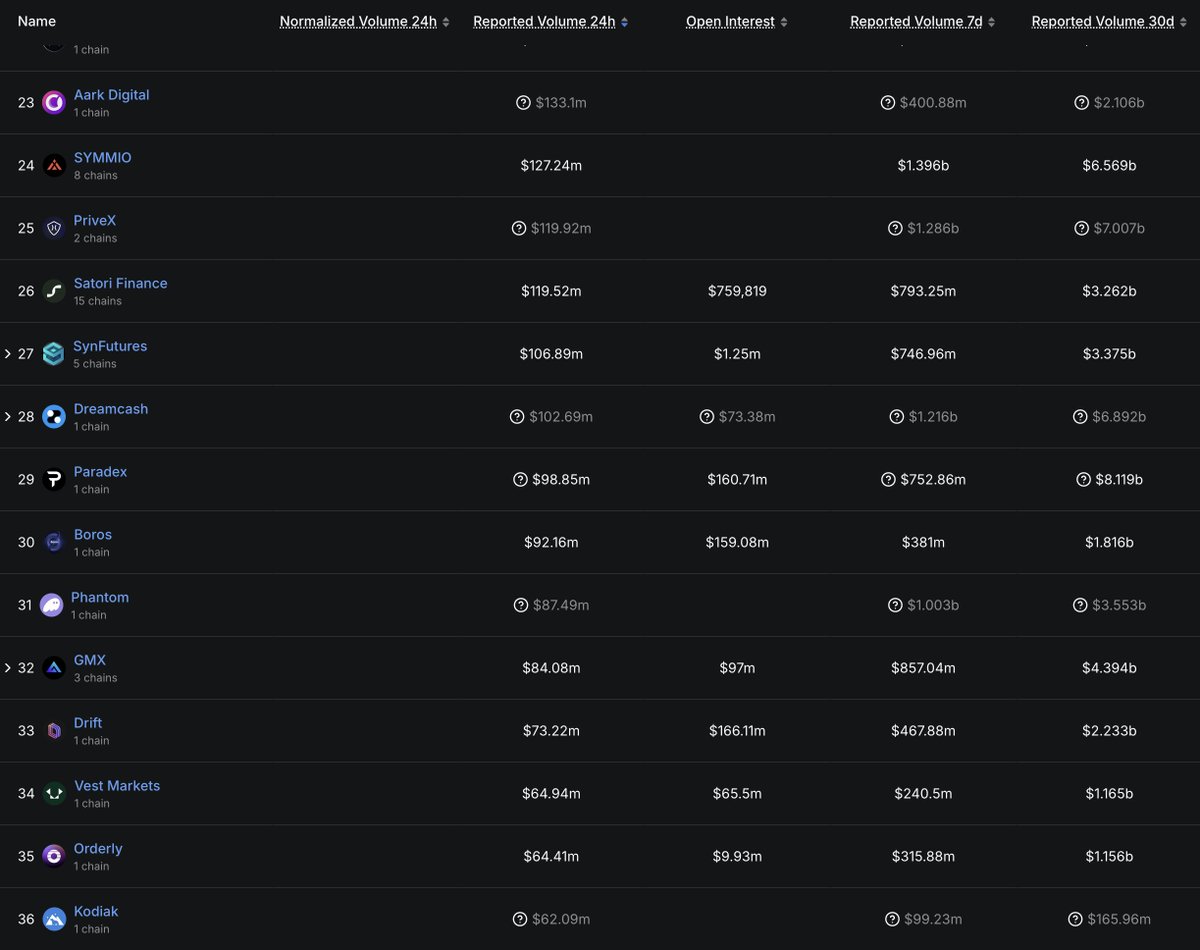This screenshot has height=950, width=1200.
Task: Click the Satori Finance logo icon
Action: 54,292
